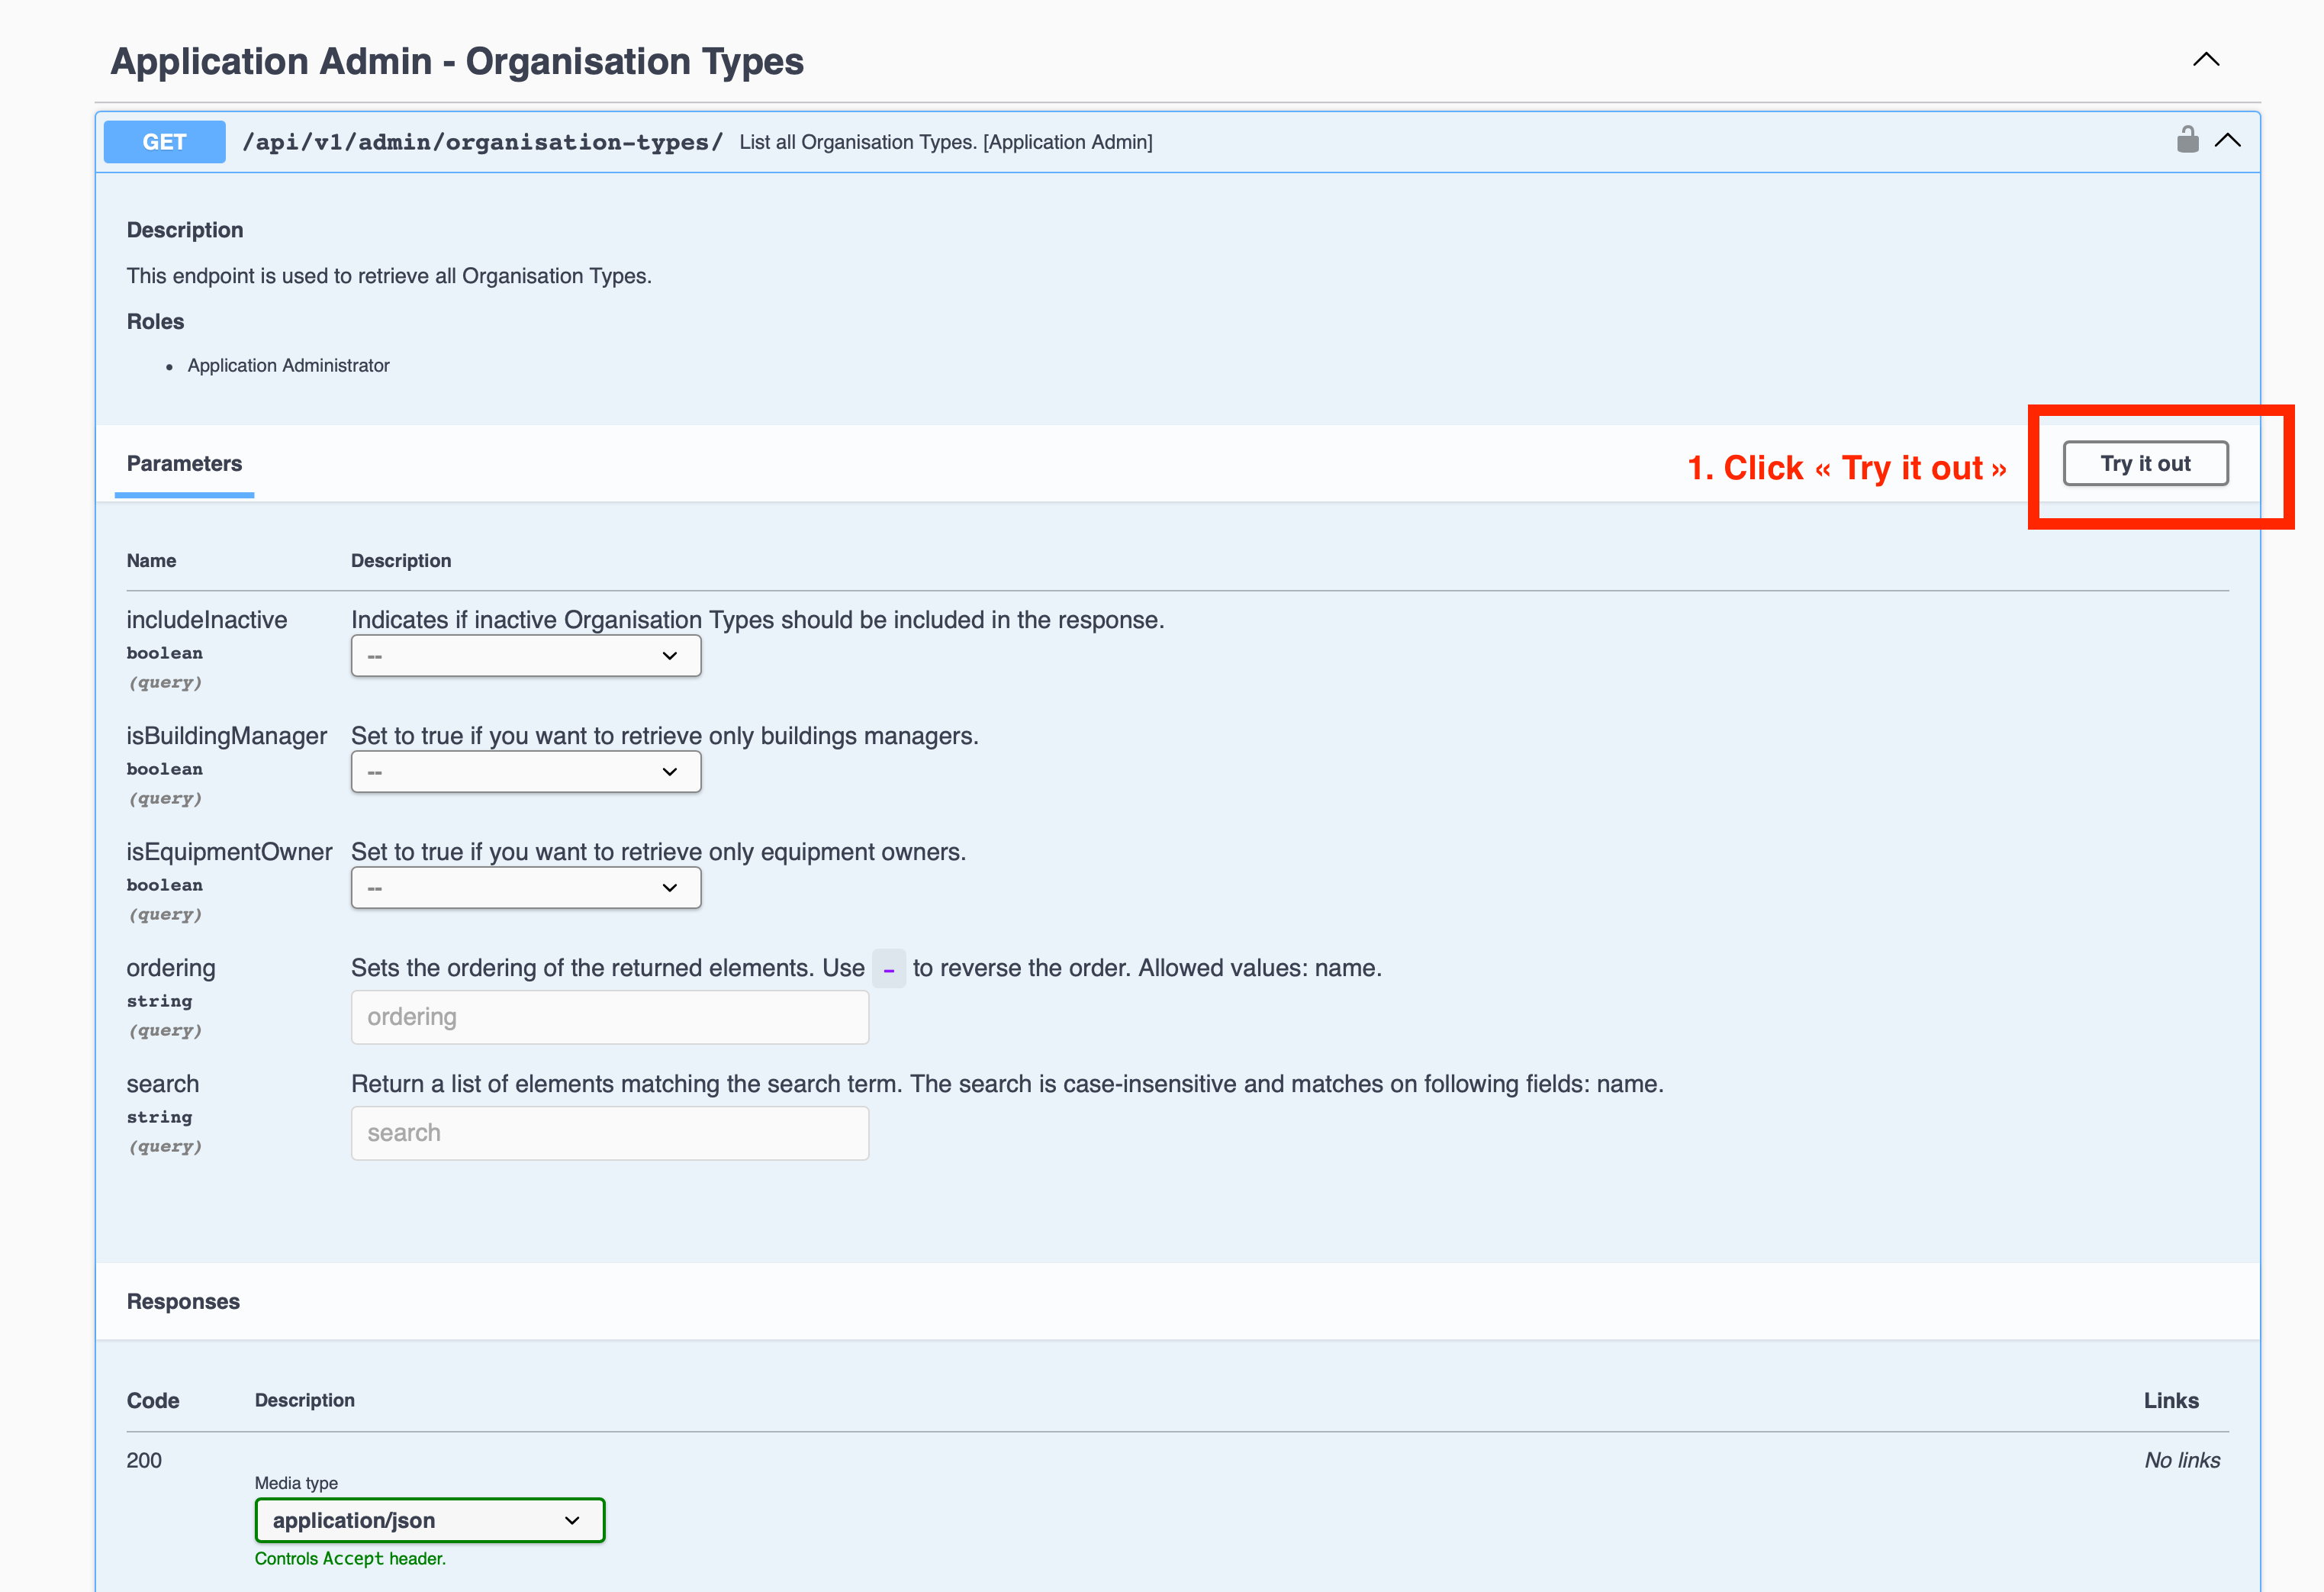The height and width of the screenshot is (1592, 2324).
Task: Click the Responses section header
Action: 183,1302
